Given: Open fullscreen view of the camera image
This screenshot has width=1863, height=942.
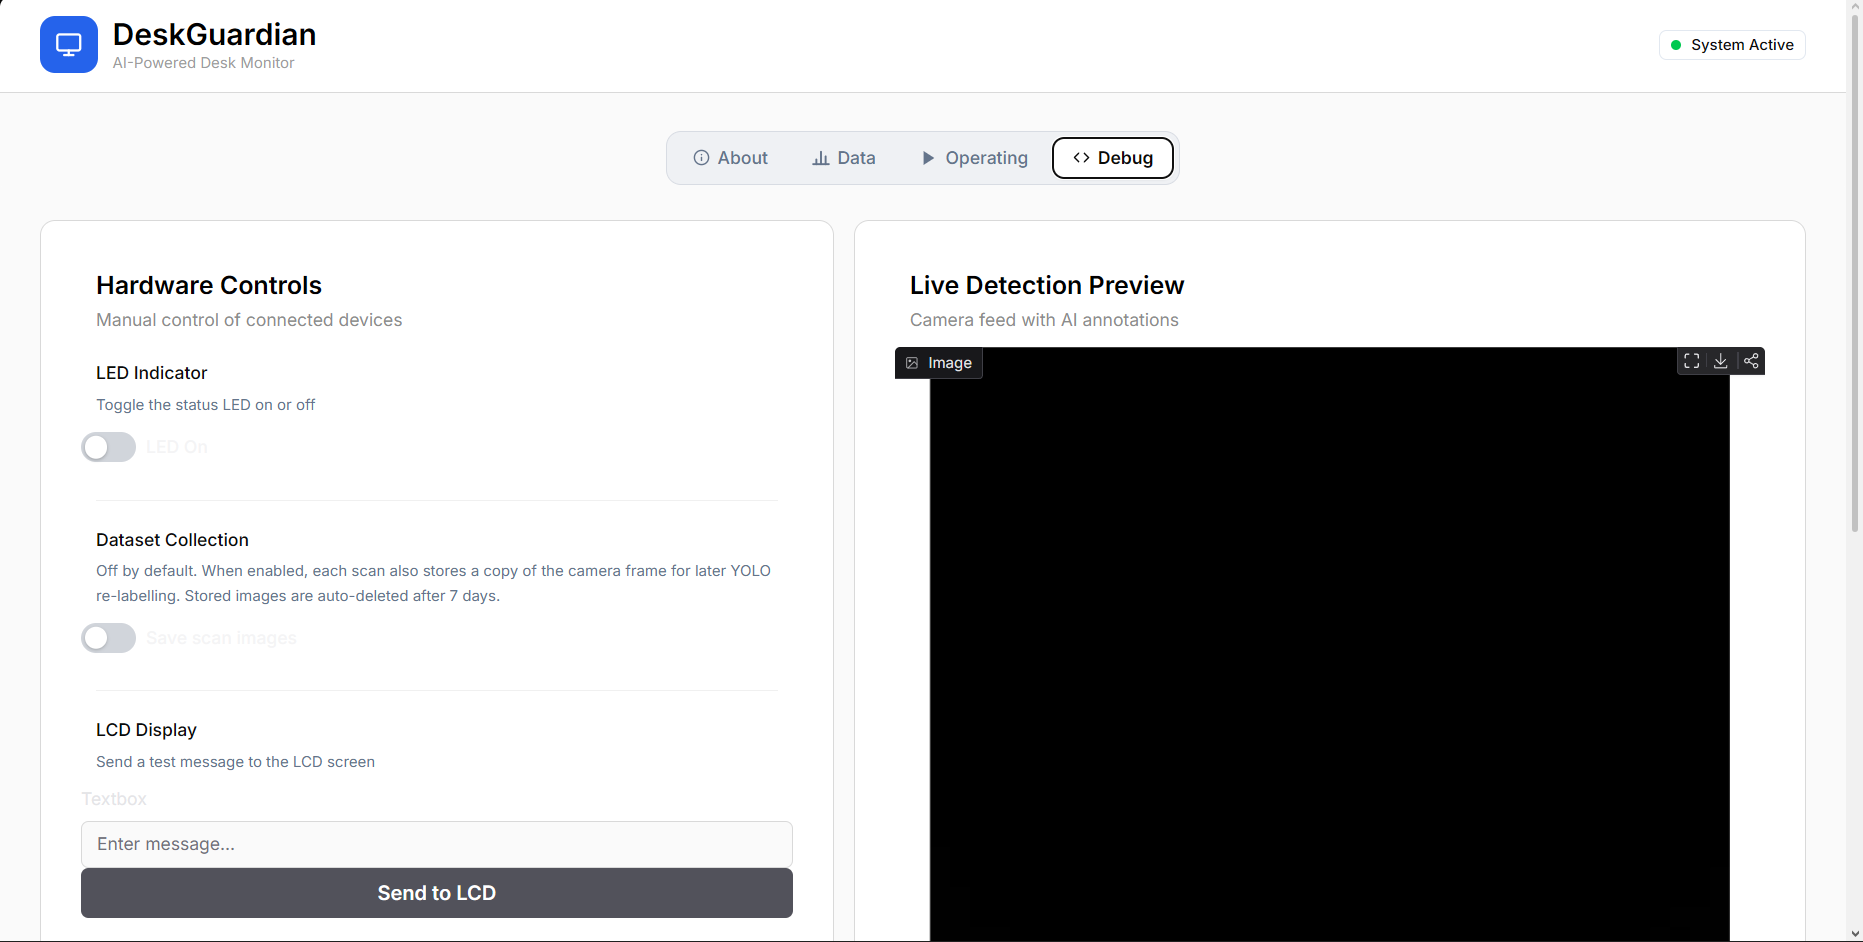Looking at the screenshot, I should pos(1692,361).
